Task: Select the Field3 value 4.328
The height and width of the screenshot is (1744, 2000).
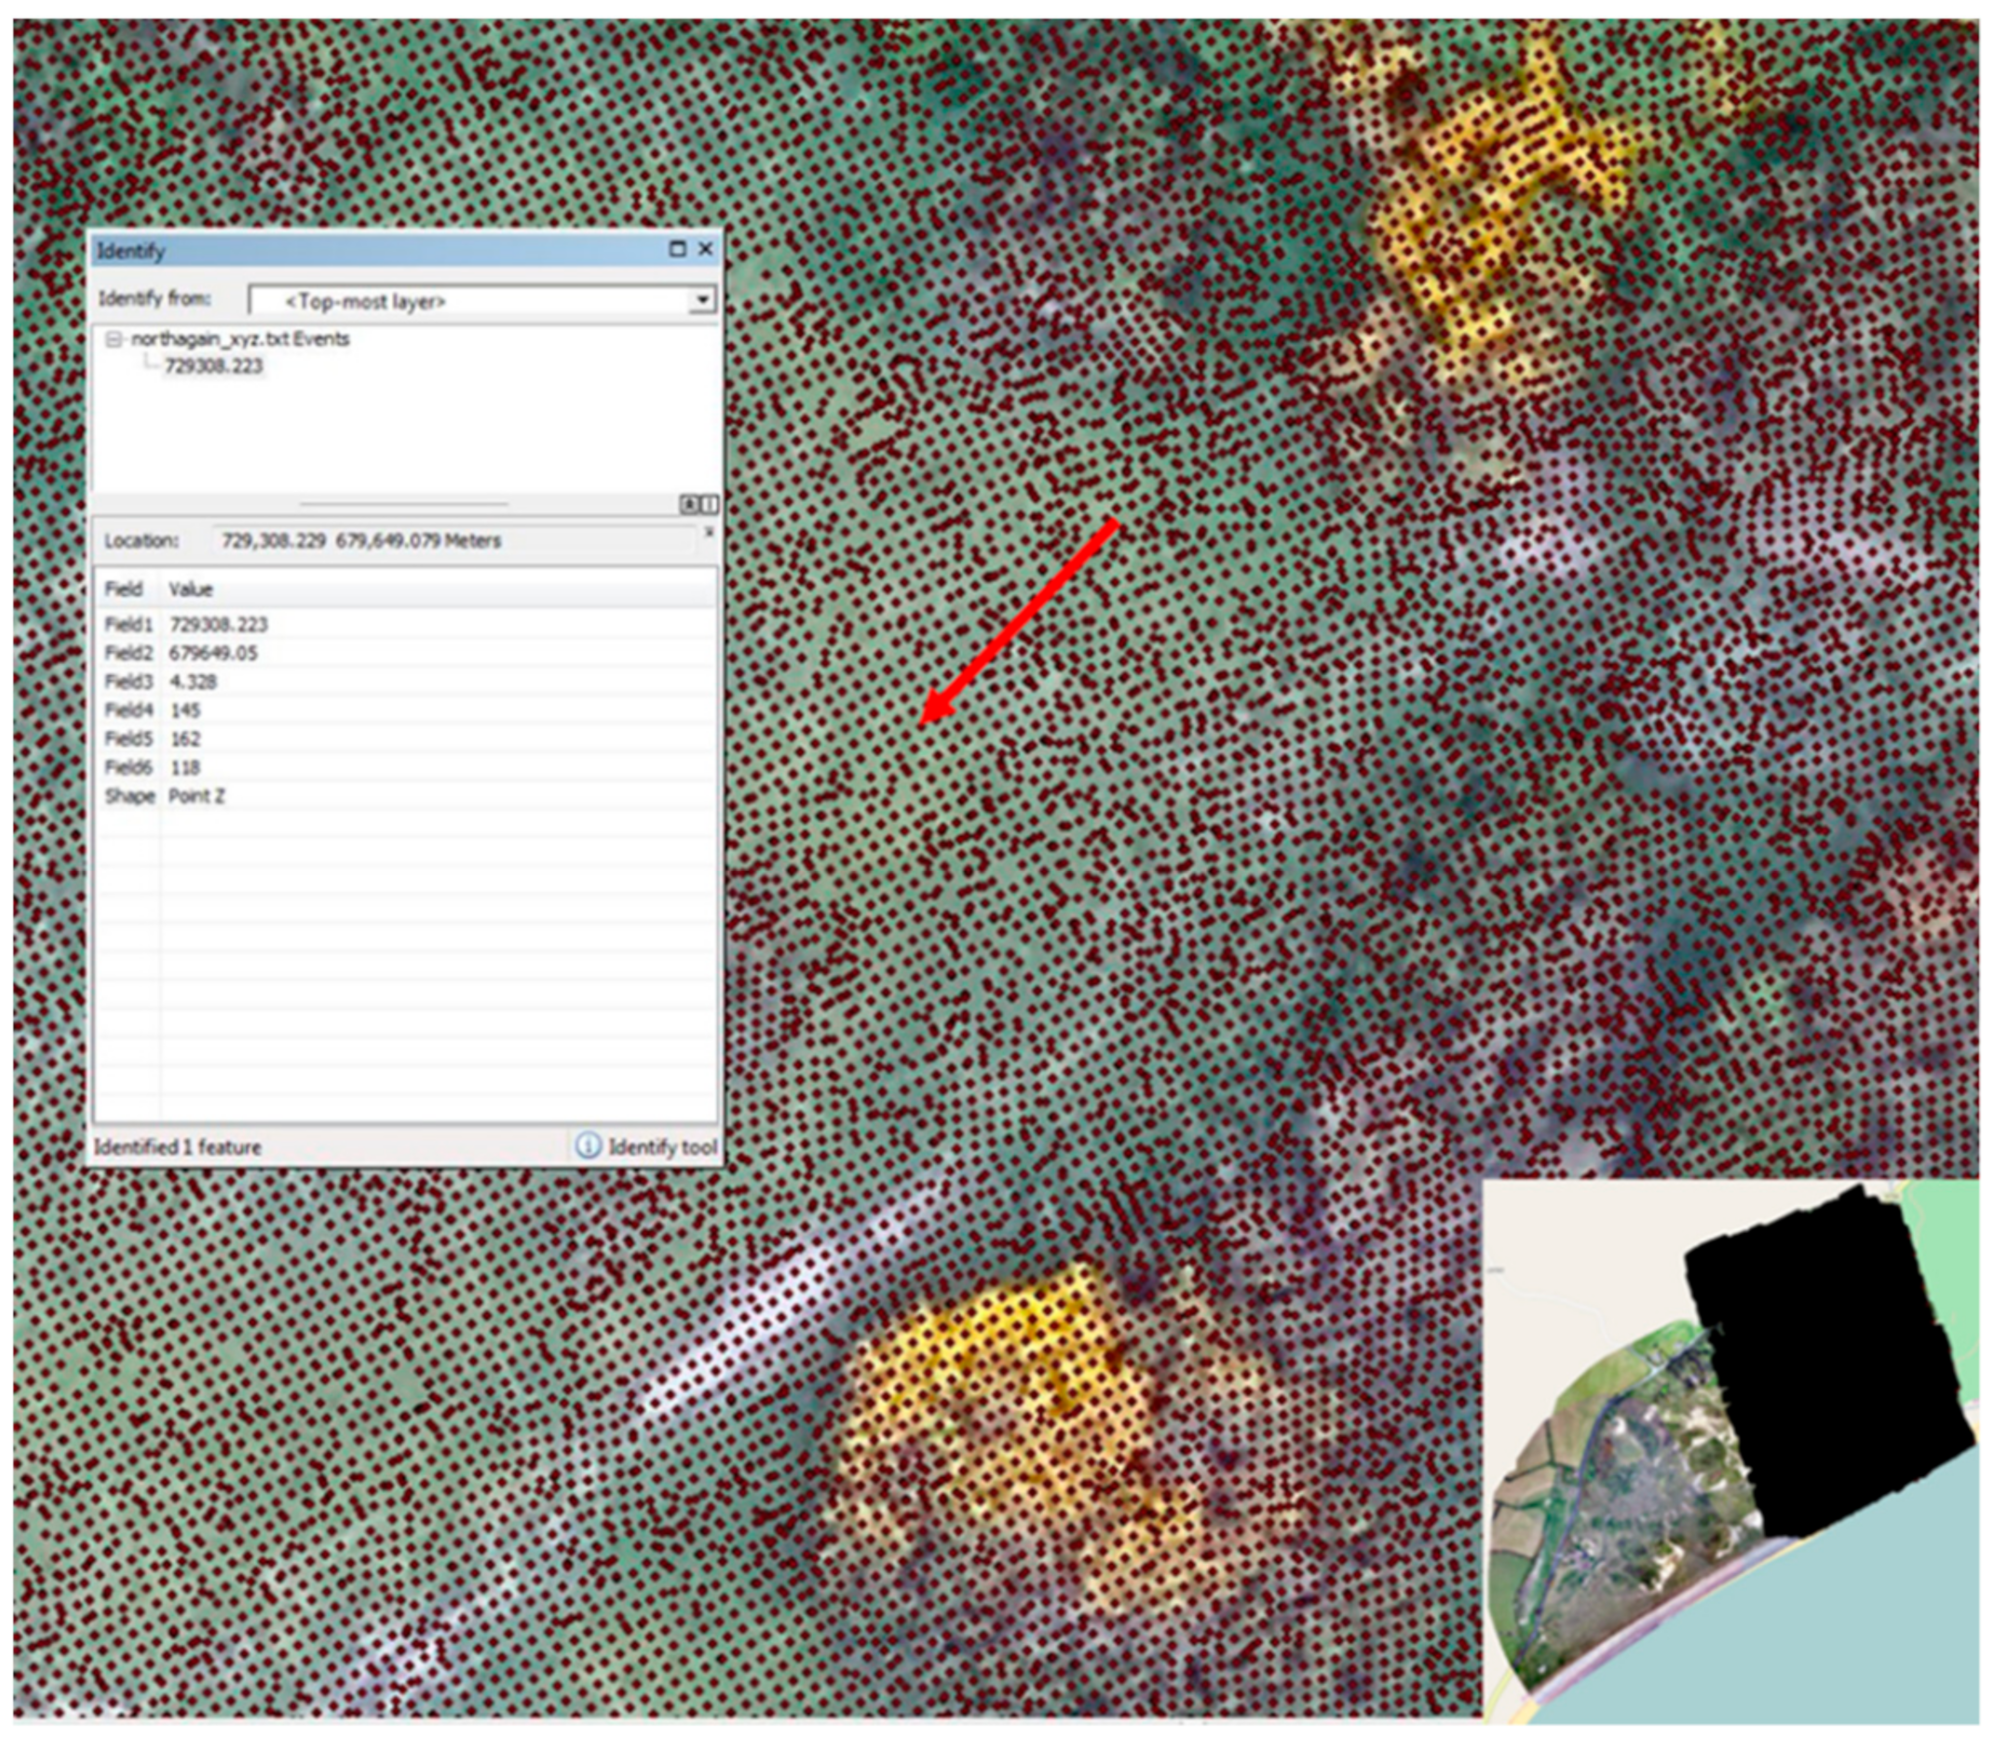Action: pyautogui.click(x=193, y=682)
